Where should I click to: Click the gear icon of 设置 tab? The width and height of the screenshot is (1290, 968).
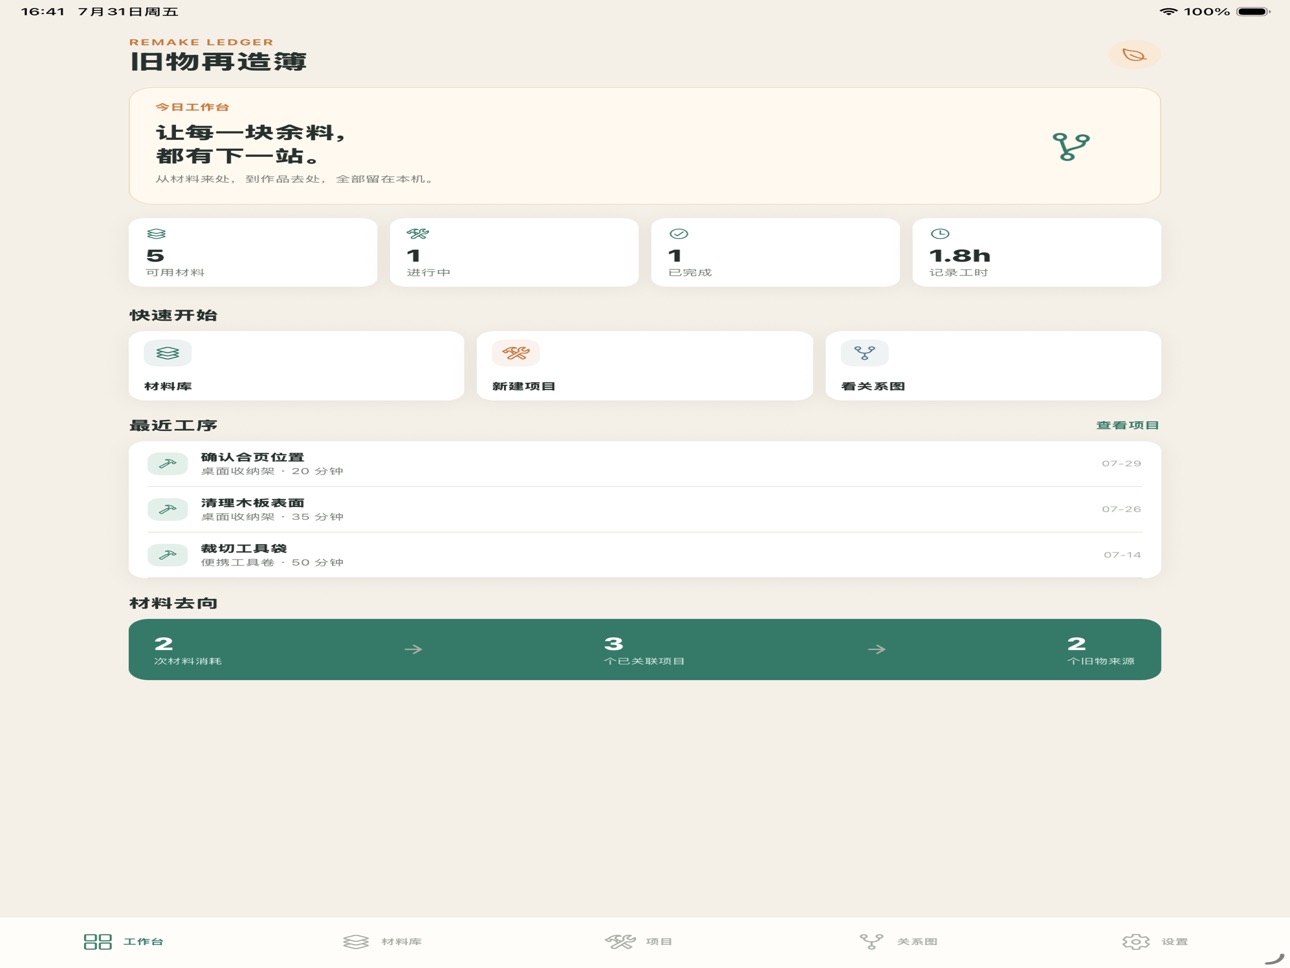(x=1135, y=942)
